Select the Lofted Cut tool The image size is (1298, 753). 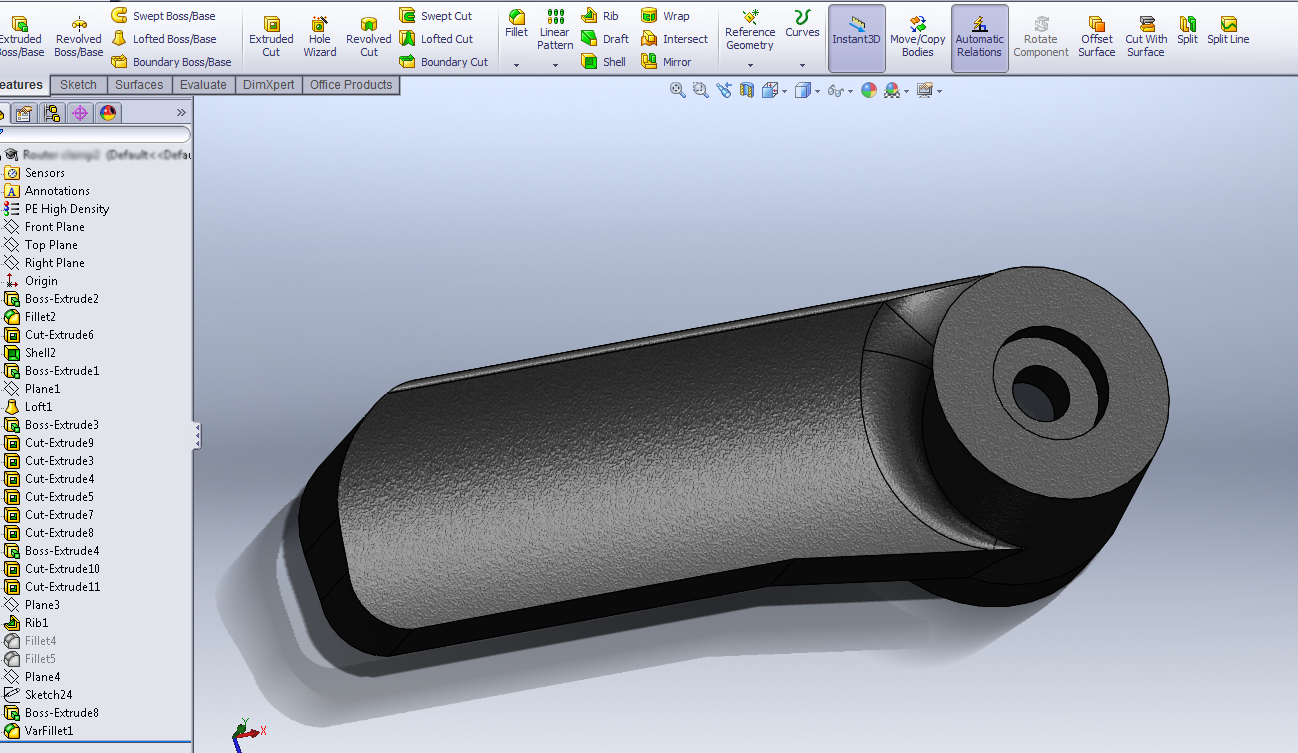pos(436,39)
